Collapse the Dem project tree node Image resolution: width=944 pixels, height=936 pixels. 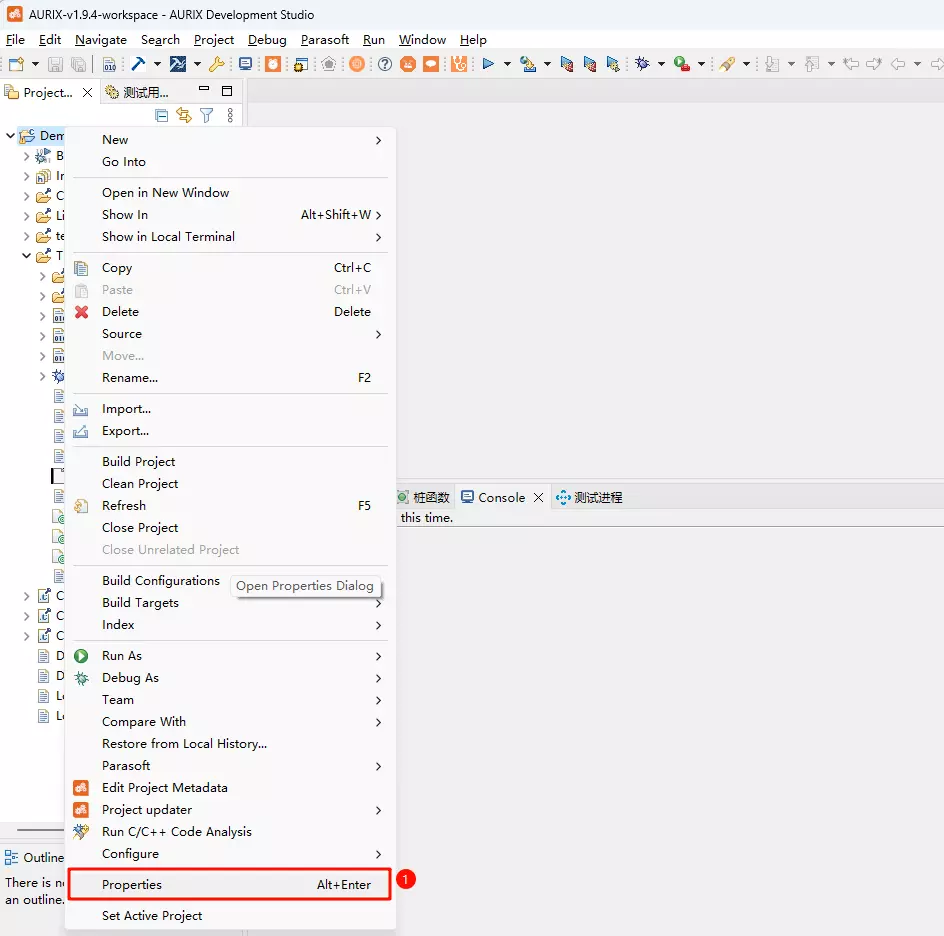(11, 136)
